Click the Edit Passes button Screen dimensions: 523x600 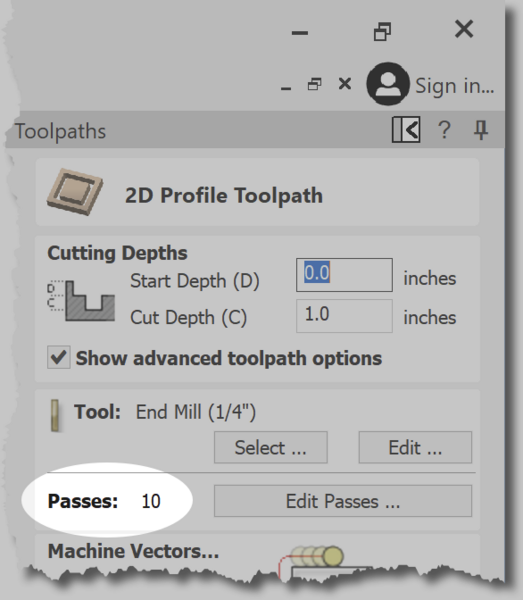(343, 501)
